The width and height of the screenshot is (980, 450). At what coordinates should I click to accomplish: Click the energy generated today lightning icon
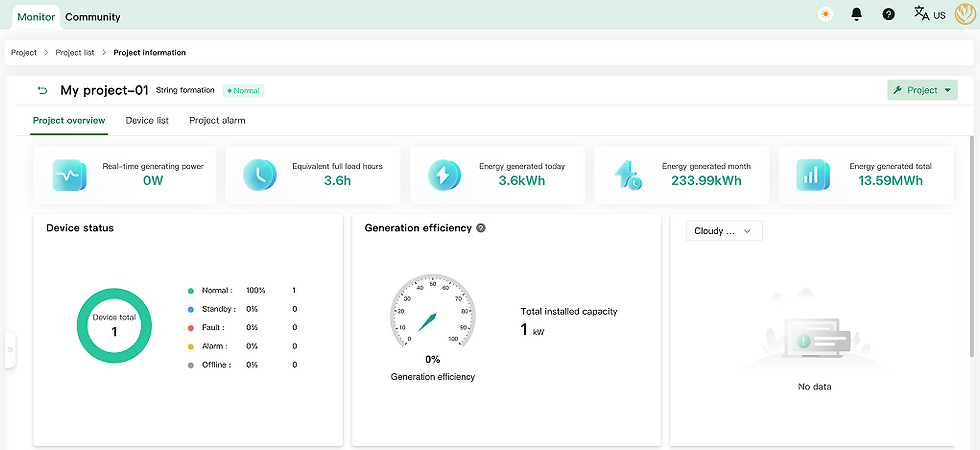pos(444,175)
